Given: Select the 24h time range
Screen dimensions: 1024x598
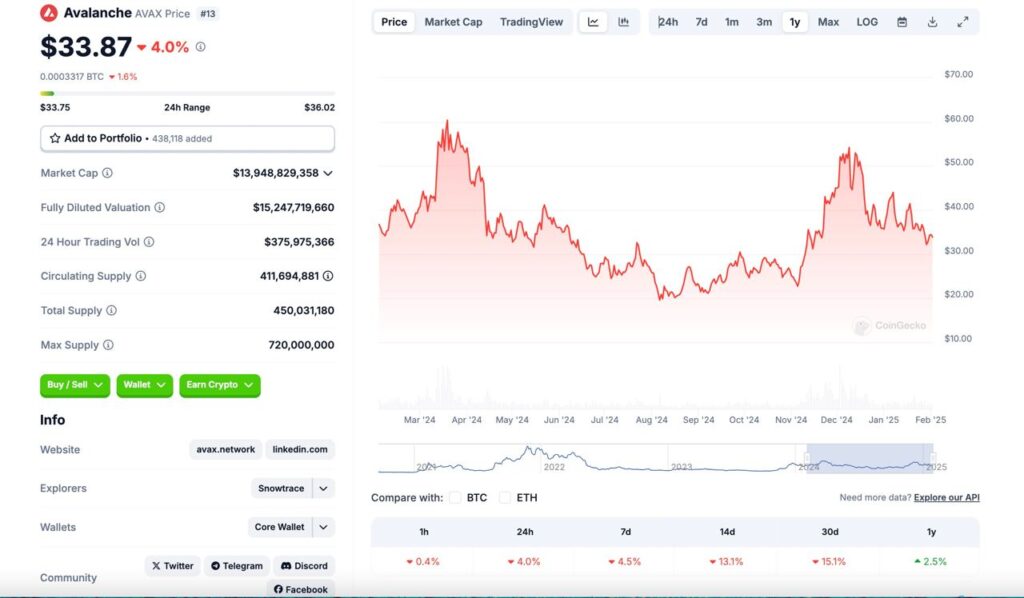Looking at the screenshot, I should pyautogui.click(x=667, y=22).
